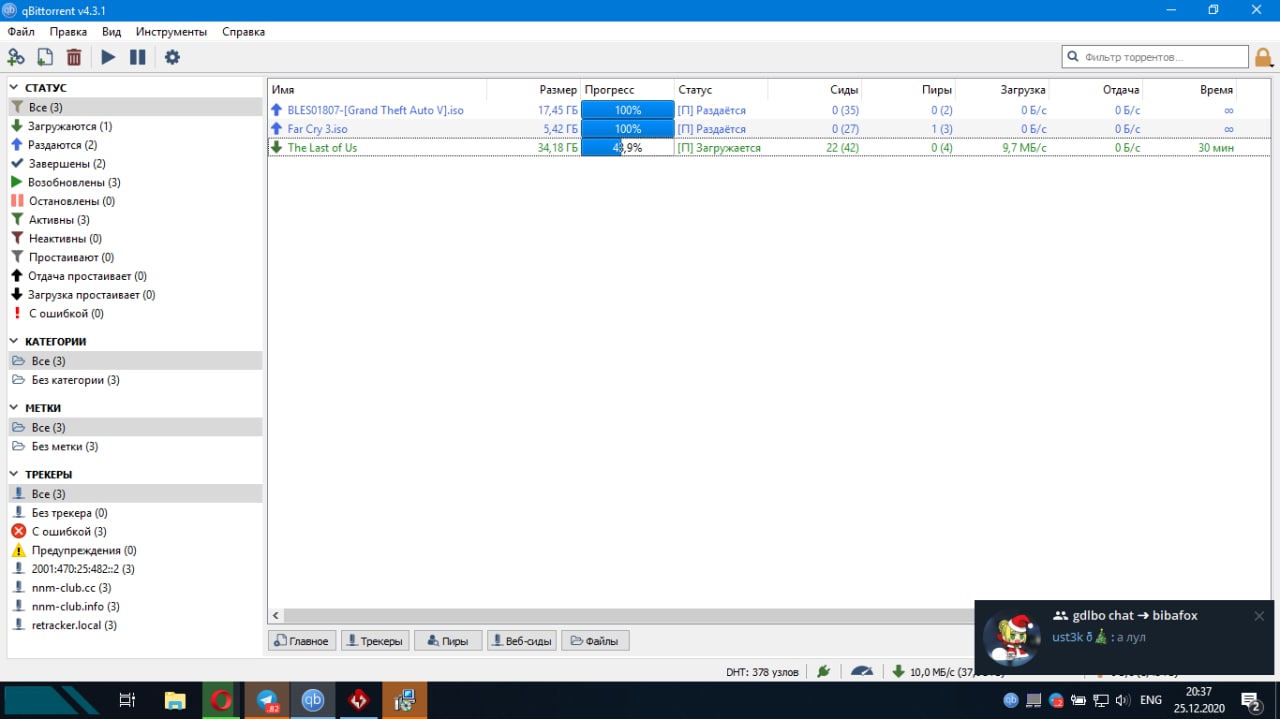Switch to the Веб-сиды tab
The width and height of the screenshot is (1280, 719).
coord(522,641)
